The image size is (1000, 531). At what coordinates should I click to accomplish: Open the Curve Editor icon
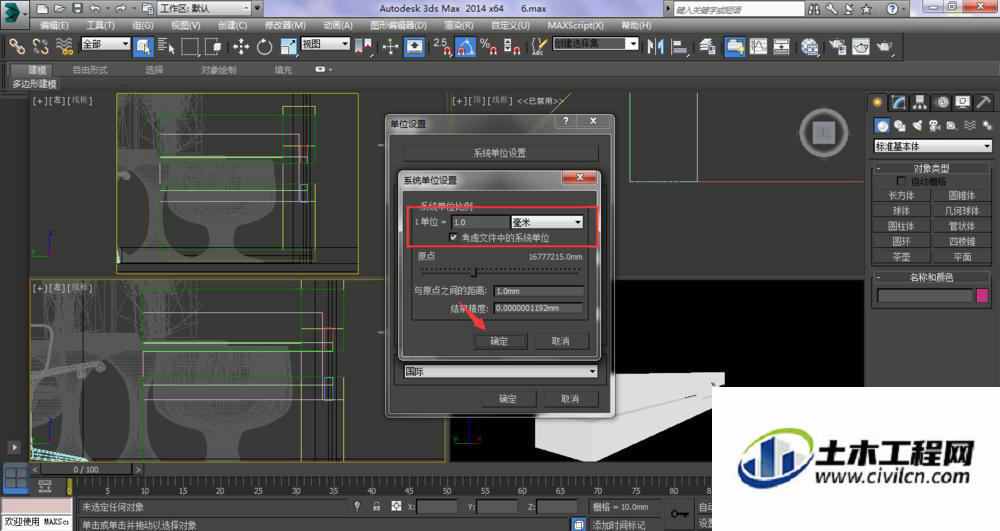coord(758,47)
